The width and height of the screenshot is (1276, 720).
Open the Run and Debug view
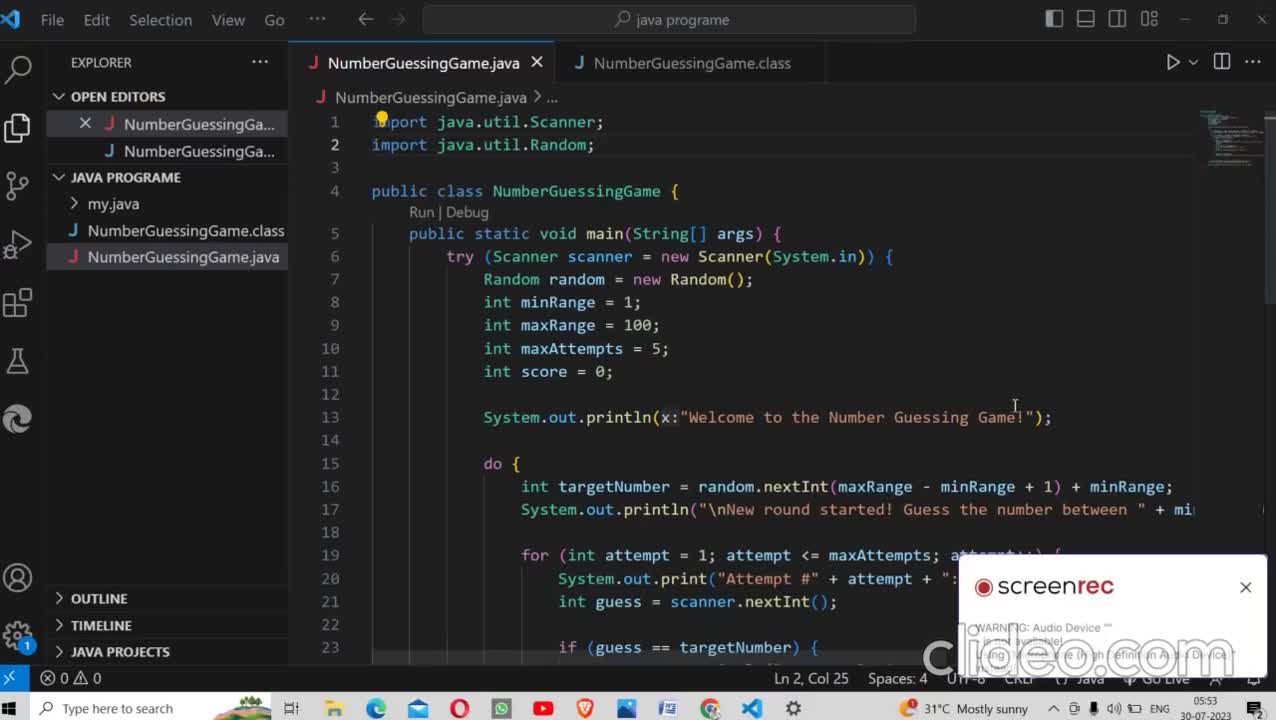tap(18, 244)
